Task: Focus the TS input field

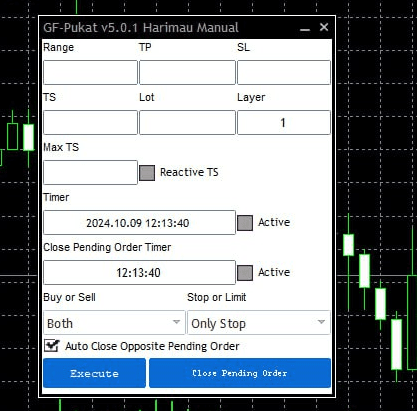Action: 90,122
